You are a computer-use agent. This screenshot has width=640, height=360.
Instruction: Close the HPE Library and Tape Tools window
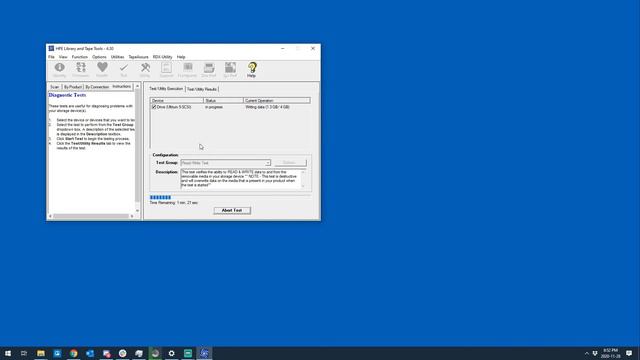tap(313, 48)
